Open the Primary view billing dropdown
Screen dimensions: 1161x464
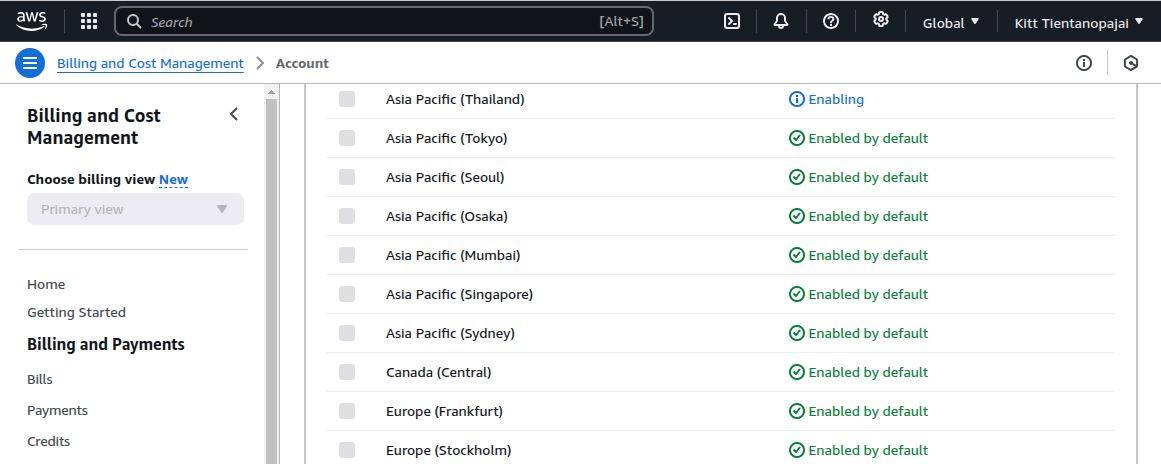135,209
